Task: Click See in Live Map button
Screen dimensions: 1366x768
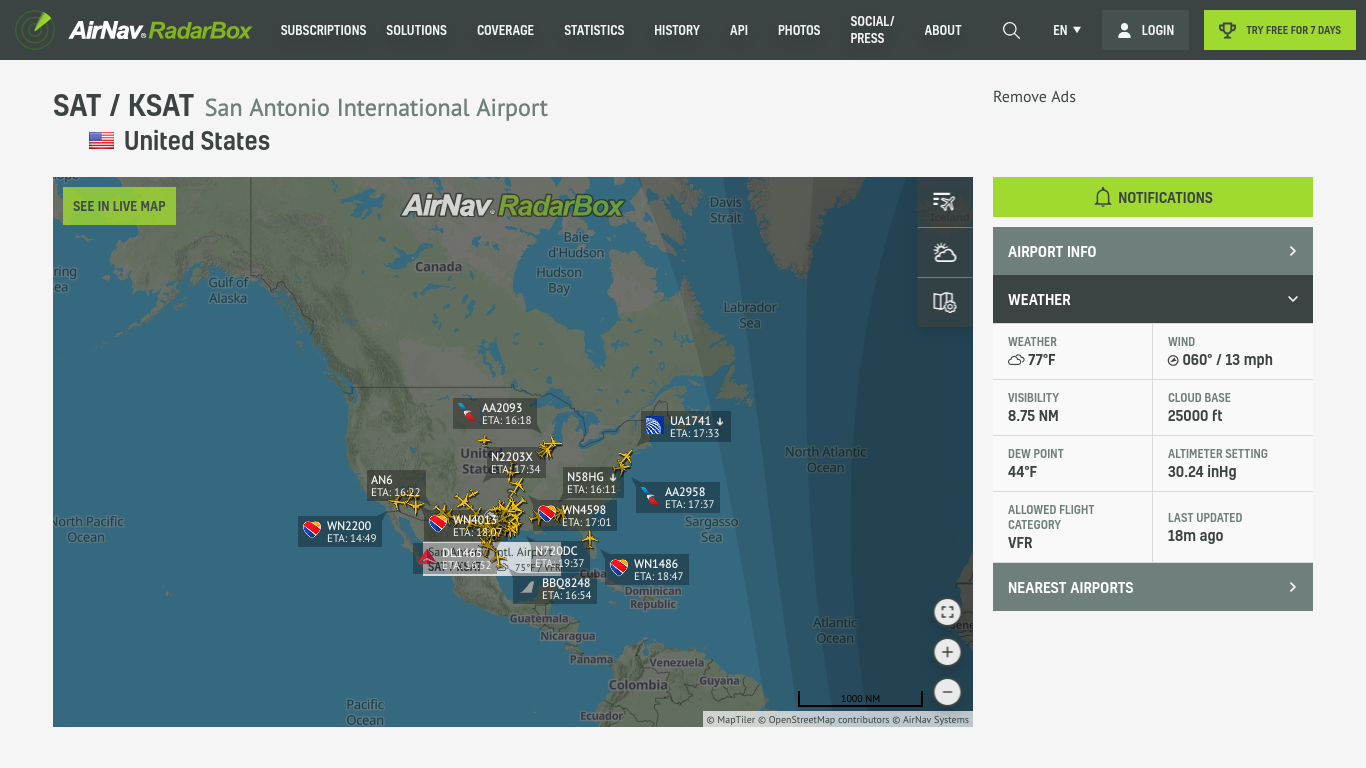Action: (119, 206)
